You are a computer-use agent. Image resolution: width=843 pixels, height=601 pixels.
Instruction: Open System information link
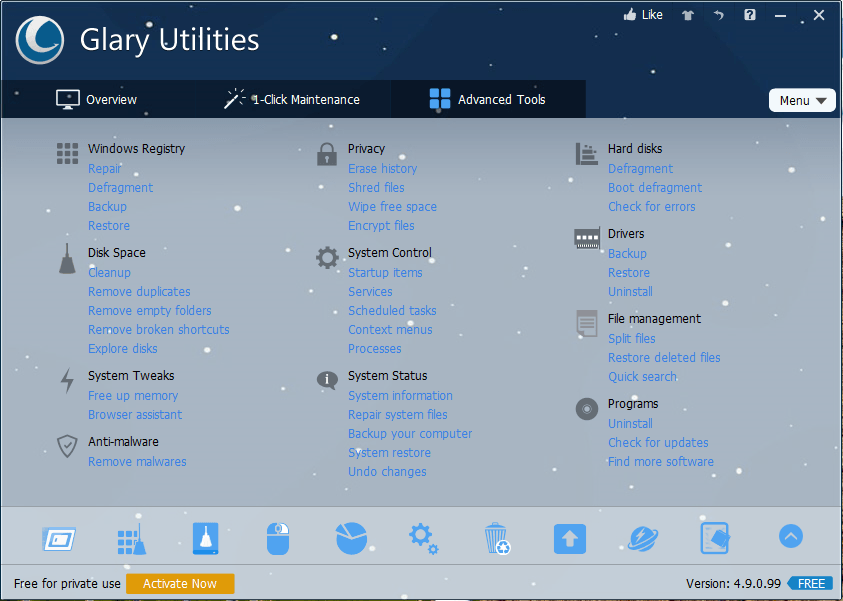point(400,396)
